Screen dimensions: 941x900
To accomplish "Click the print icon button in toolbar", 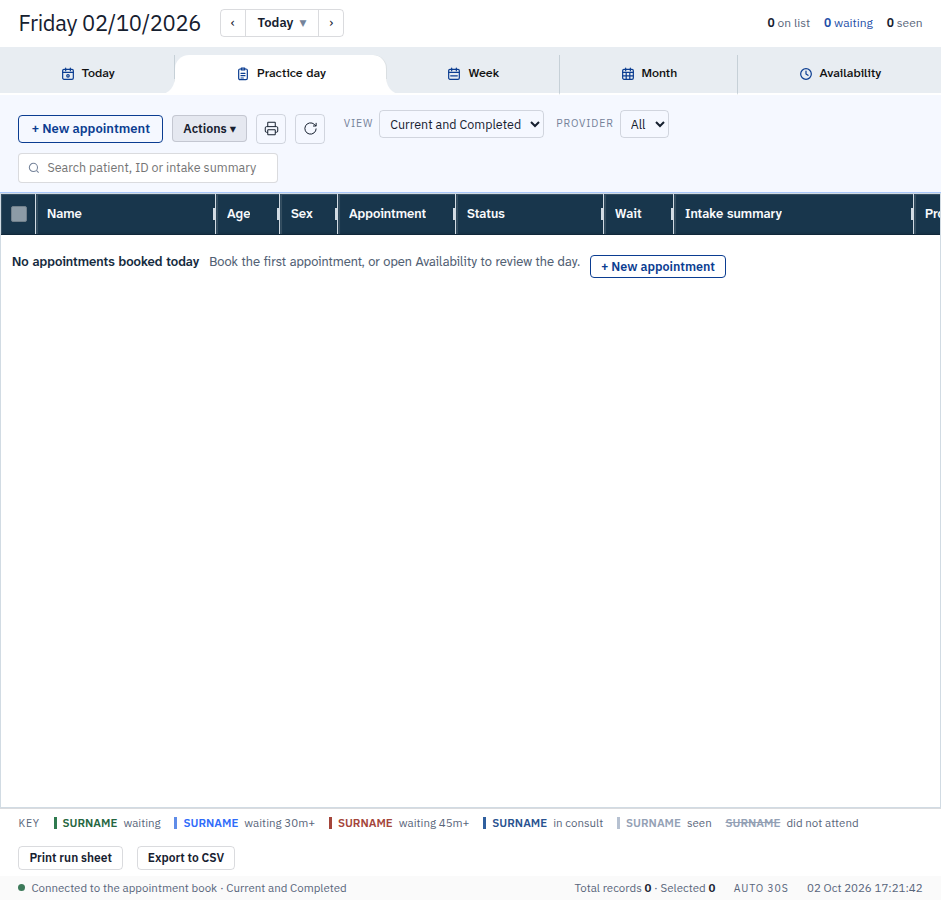I will coord(271,129).
